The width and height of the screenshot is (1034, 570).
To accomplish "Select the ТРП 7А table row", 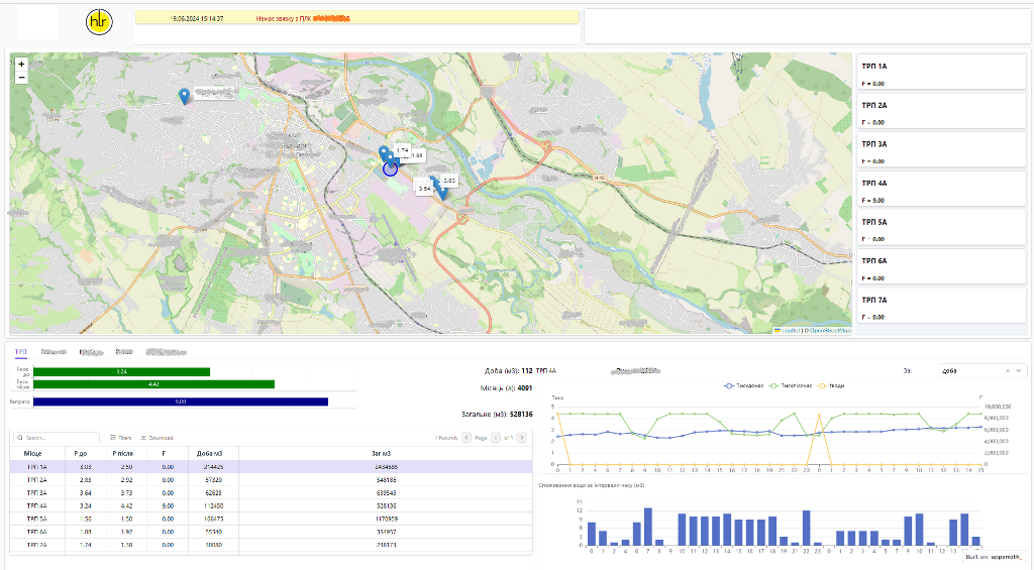I will [x=271, y=545].
